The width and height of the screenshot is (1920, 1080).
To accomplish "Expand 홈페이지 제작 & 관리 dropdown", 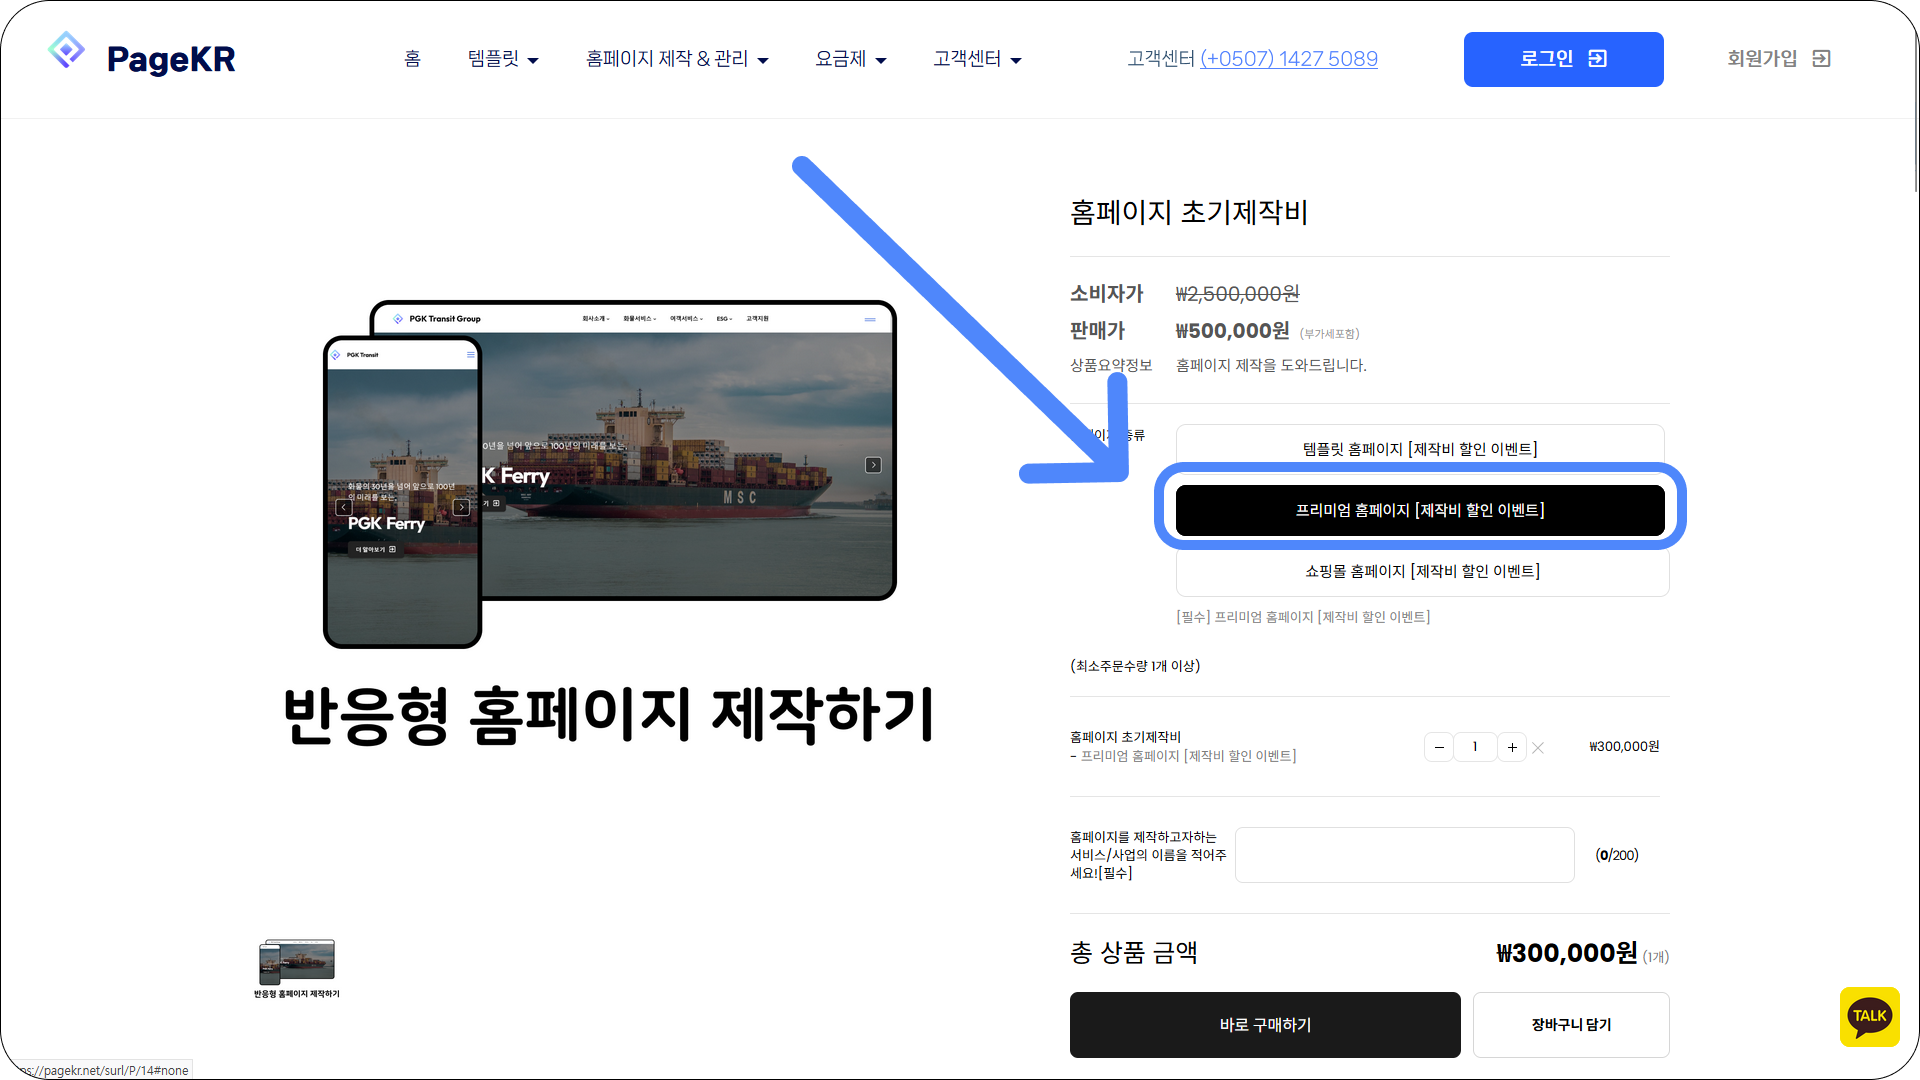I will pyautogui.click(x=677, y=59).
